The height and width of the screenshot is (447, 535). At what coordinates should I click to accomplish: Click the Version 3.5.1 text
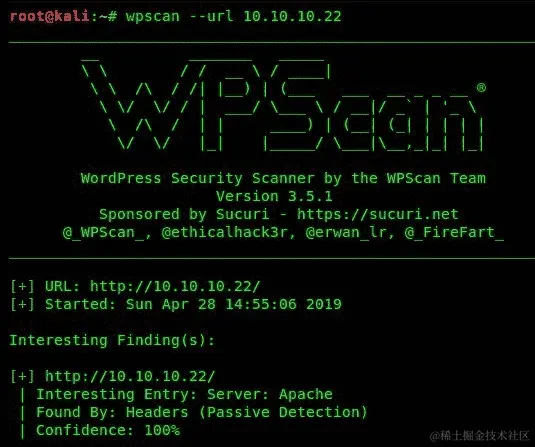[x=274, y=196]
